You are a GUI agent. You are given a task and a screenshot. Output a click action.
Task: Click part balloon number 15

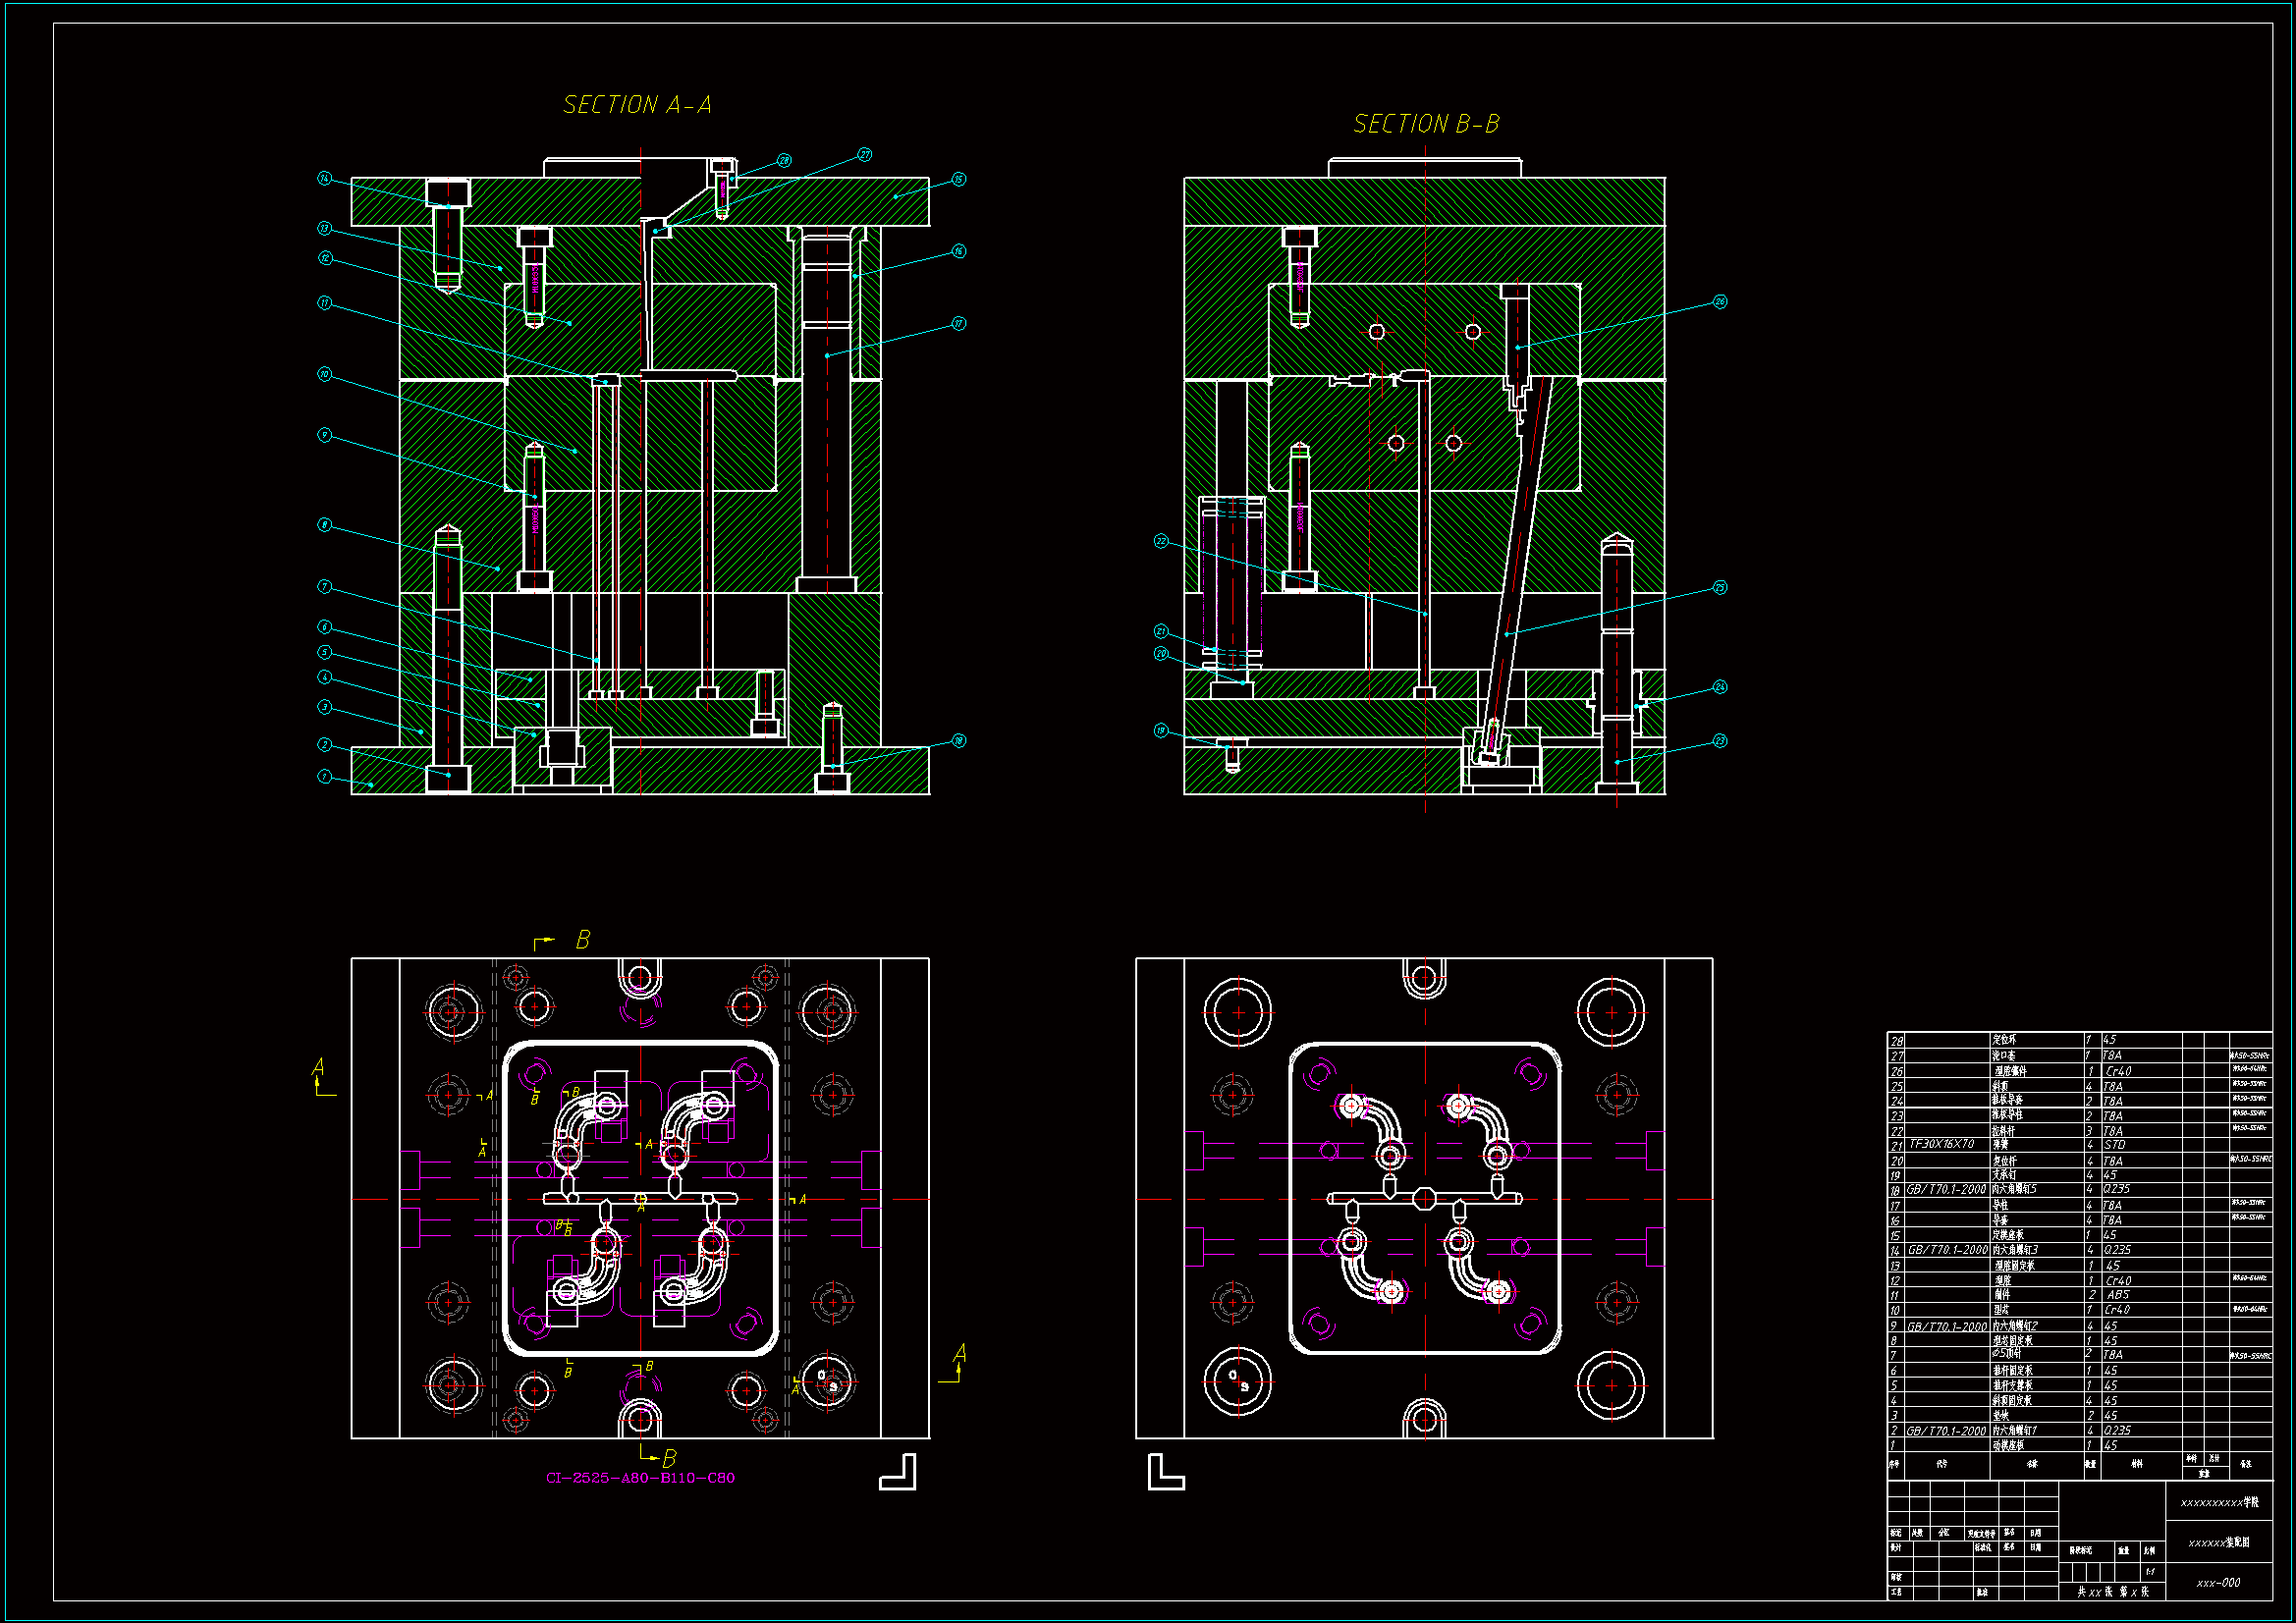(958, 179)
